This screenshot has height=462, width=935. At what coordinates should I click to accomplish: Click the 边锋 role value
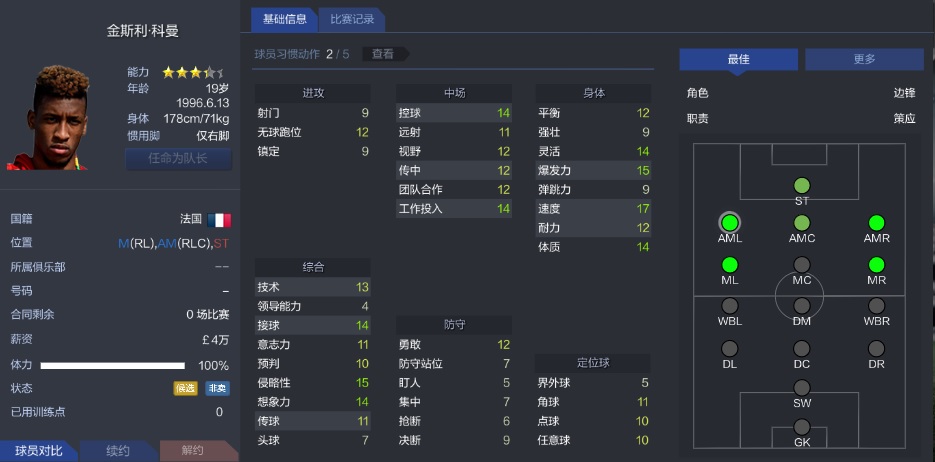(904, 93)
